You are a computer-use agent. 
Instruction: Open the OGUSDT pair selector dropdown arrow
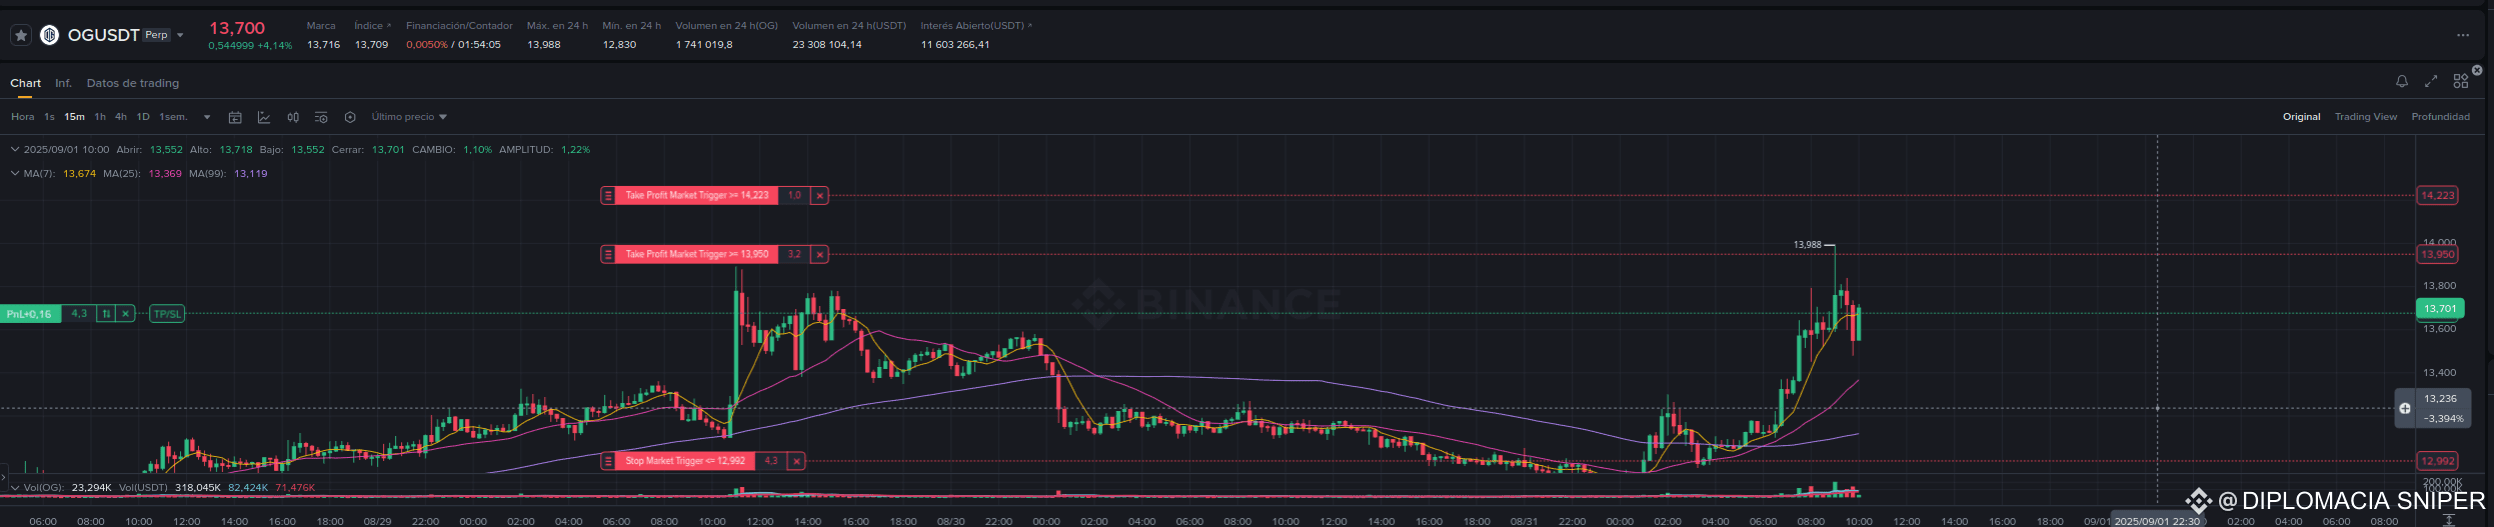click(180, 35)
